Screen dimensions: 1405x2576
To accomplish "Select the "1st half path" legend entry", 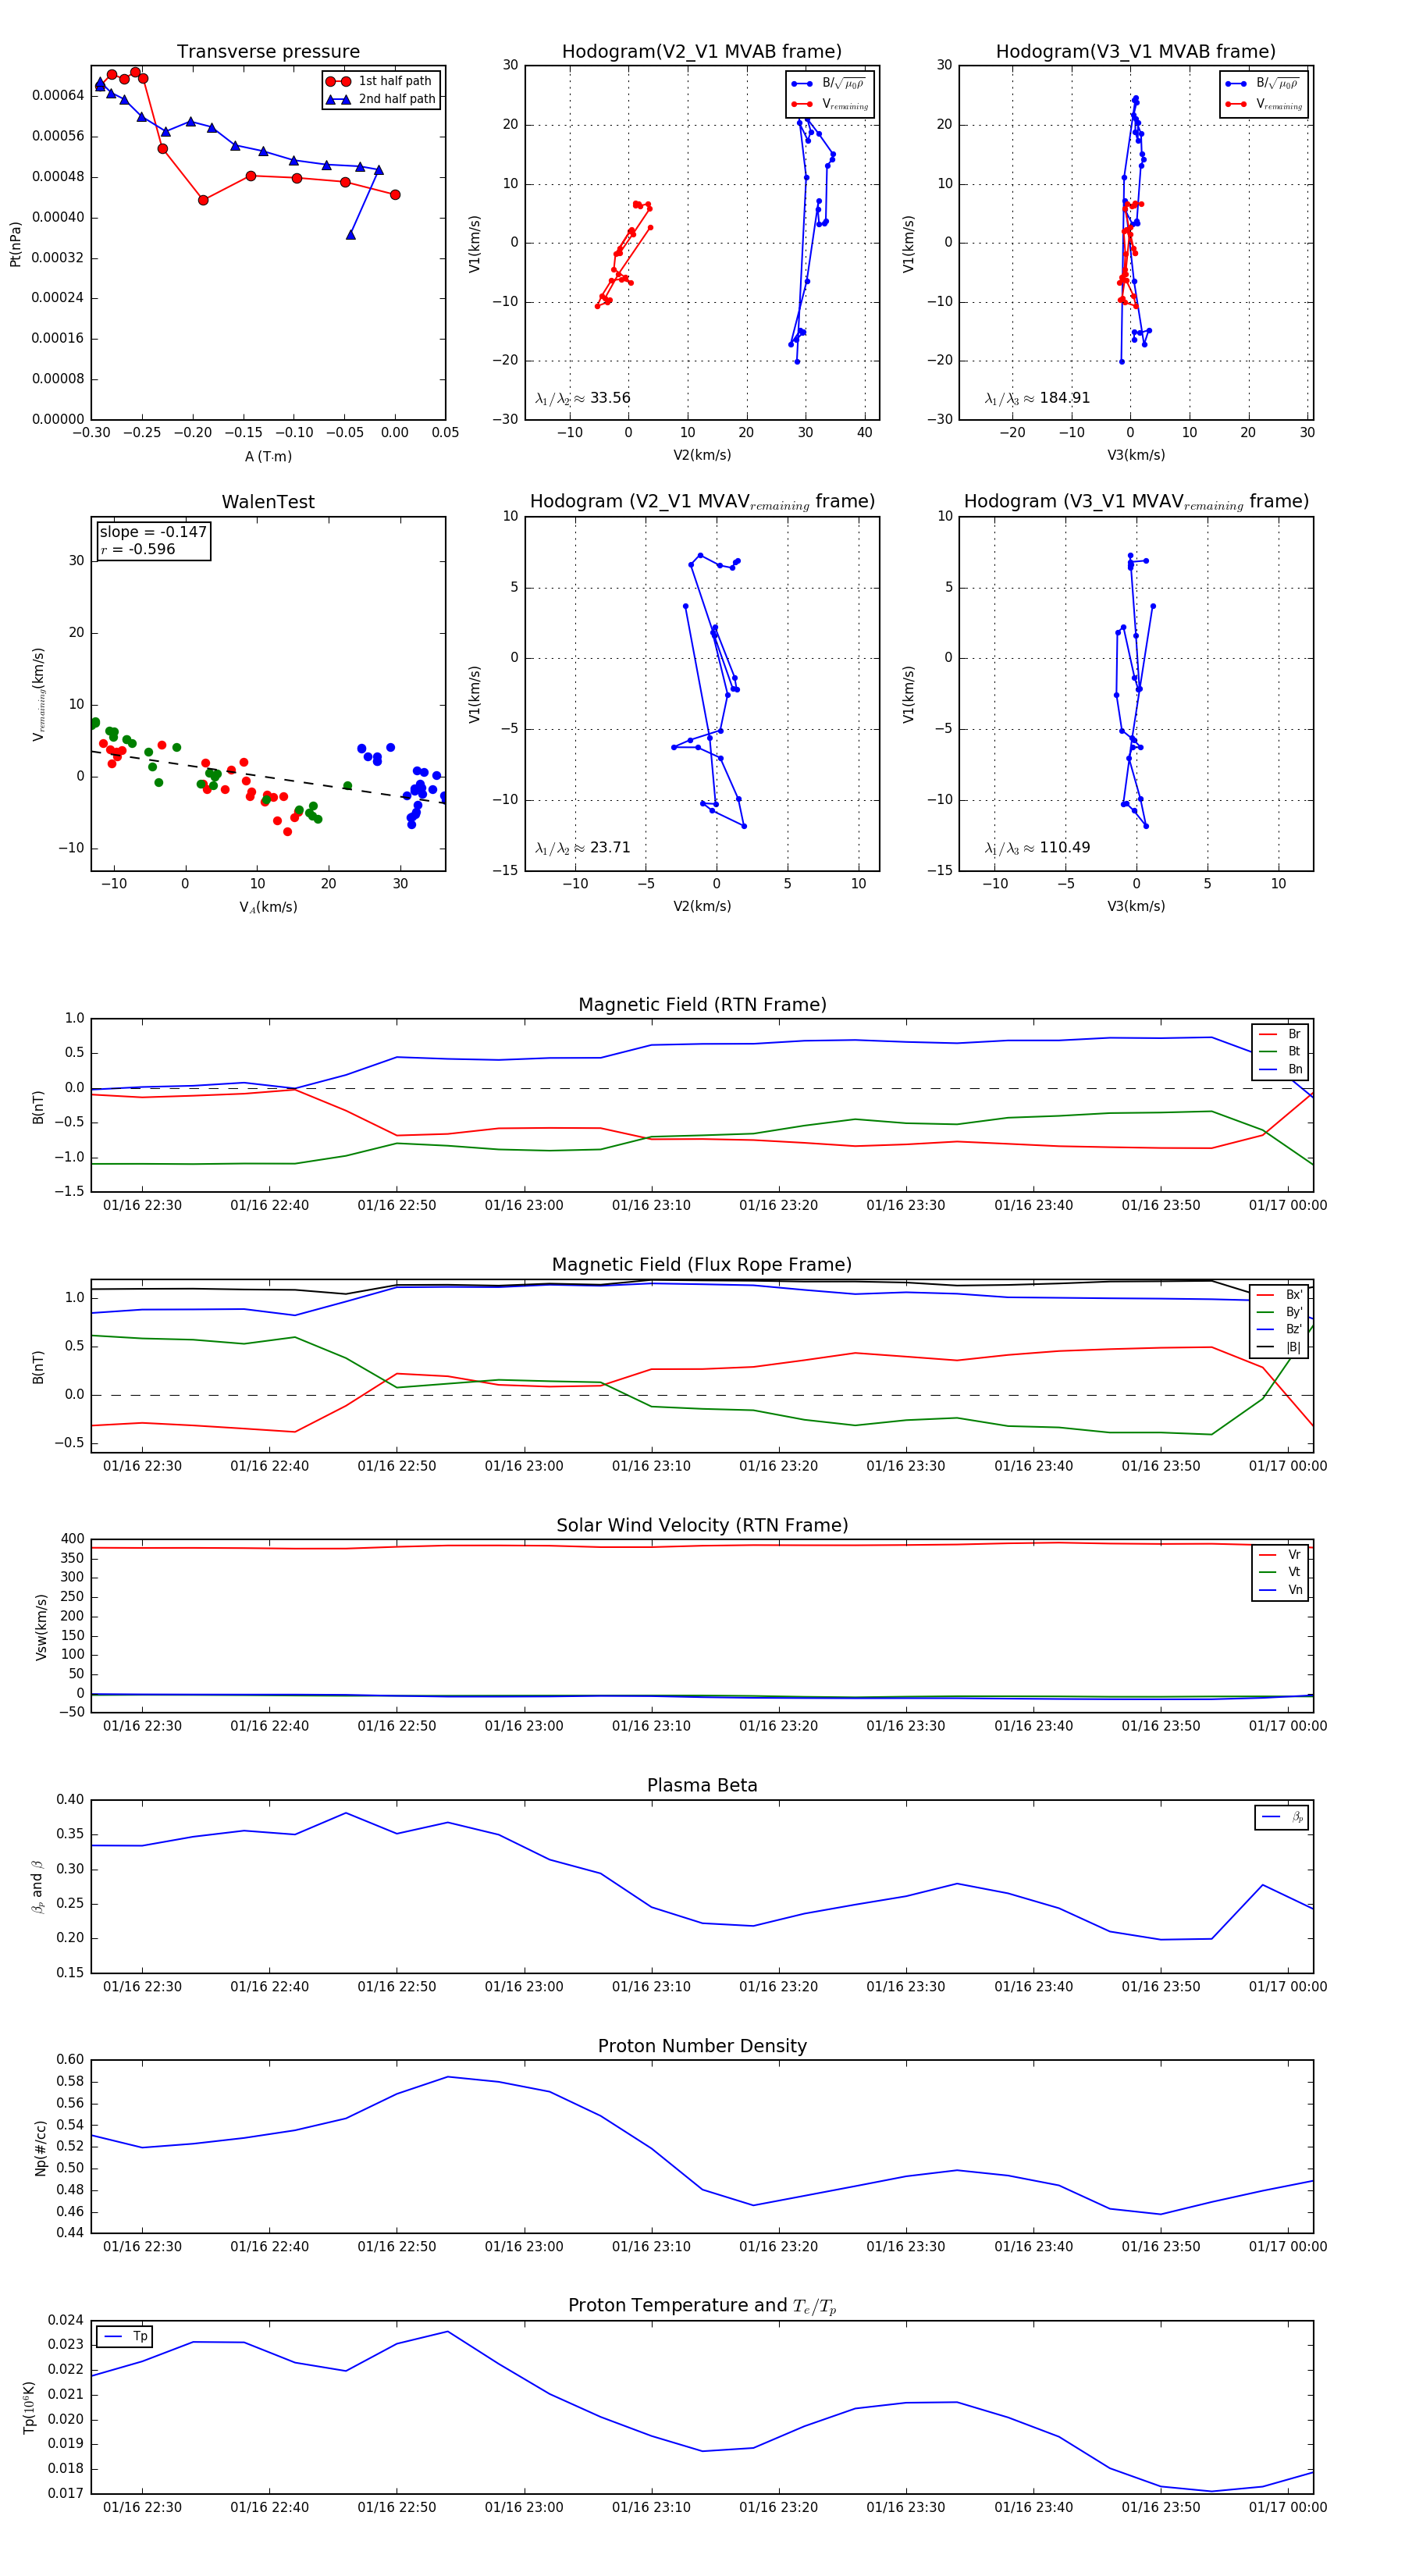I will point(379,81).
